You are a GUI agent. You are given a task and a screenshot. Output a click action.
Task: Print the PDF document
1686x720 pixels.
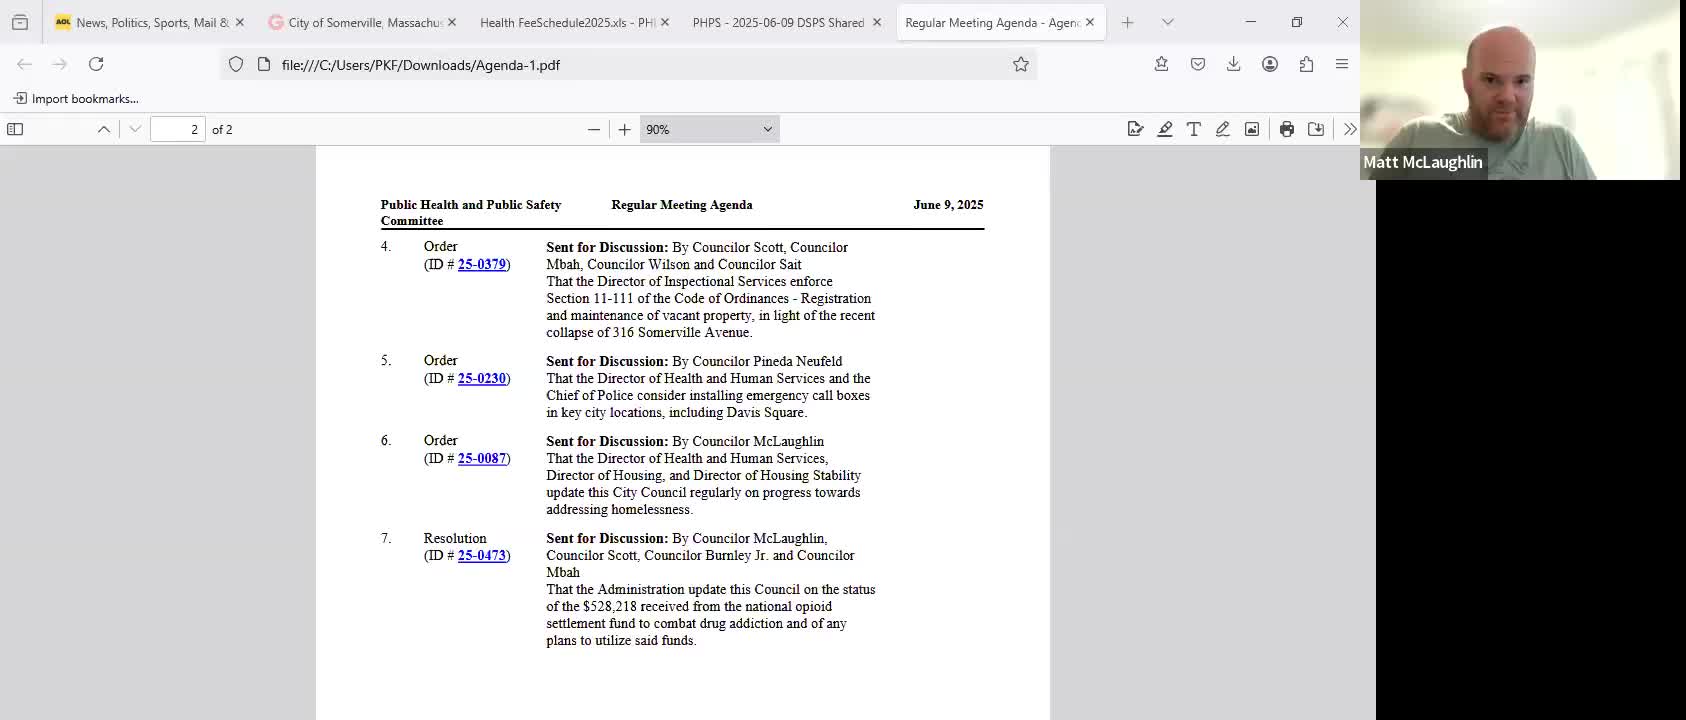pos(1287,129)
